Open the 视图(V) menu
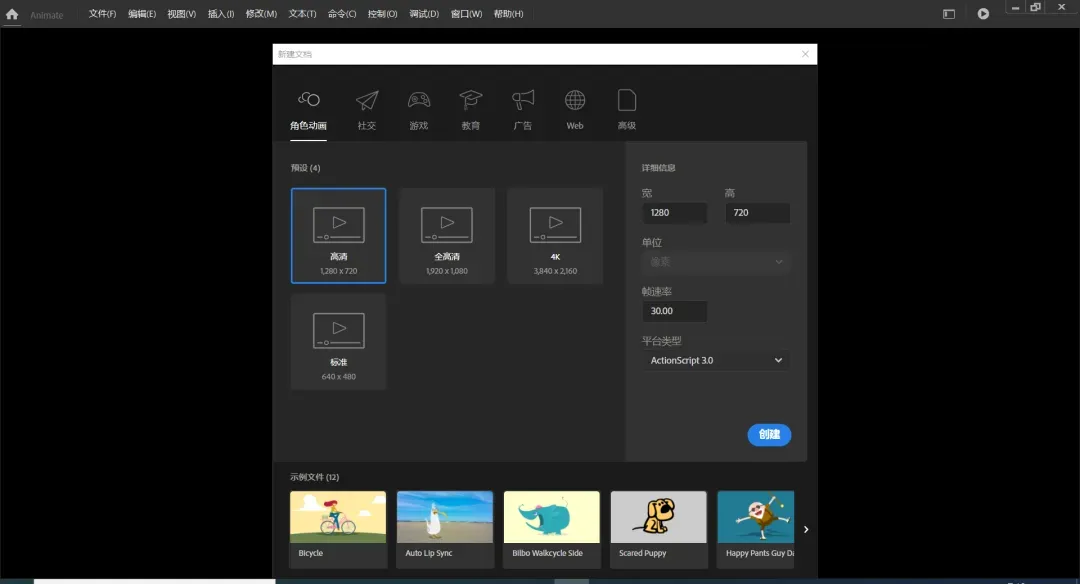Viewport: 1080px width, 584px height. tap(181, 14)
